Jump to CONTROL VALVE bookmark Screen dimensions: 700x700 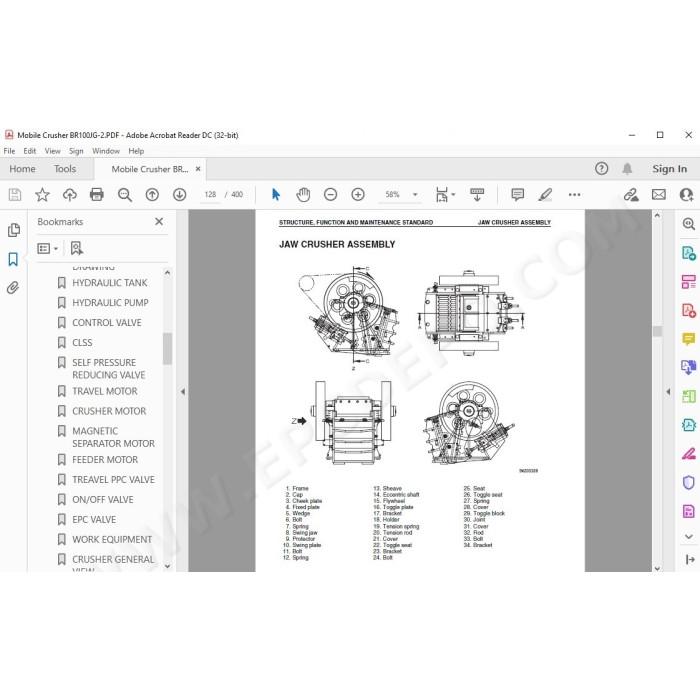pos(107,322)
